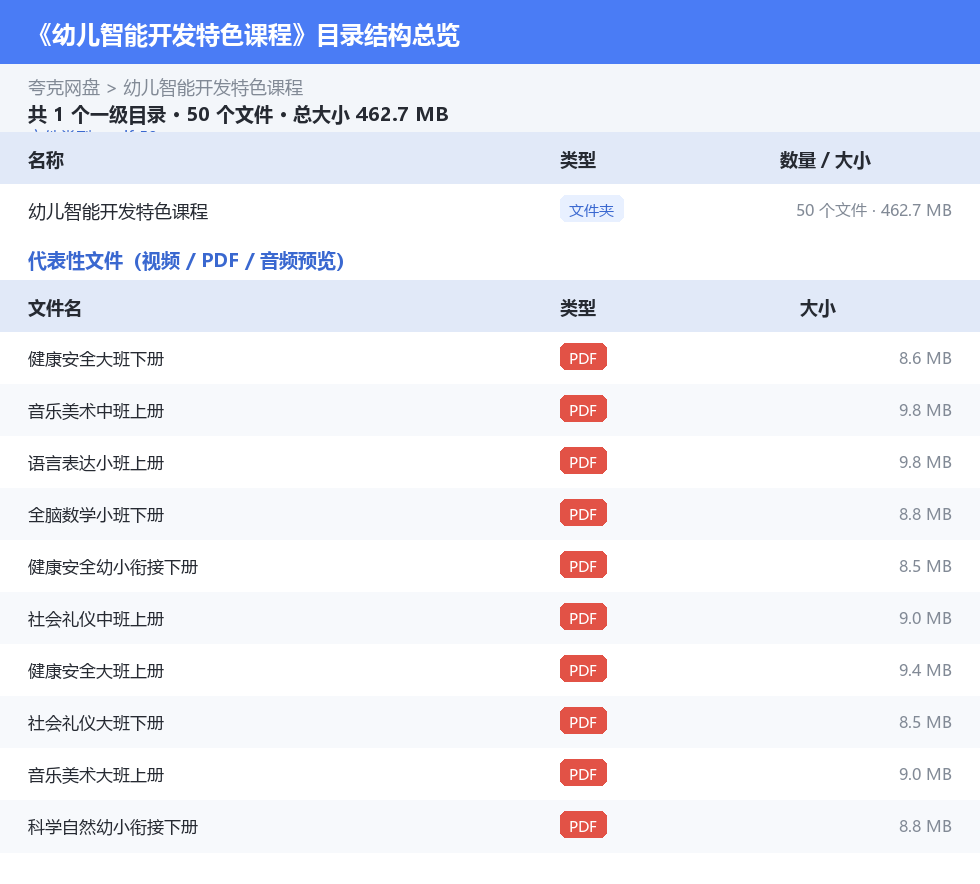Open file 科学自然幼小衔接下册
The width and height of the screenshot is (980, 884).
click(112, 826)
